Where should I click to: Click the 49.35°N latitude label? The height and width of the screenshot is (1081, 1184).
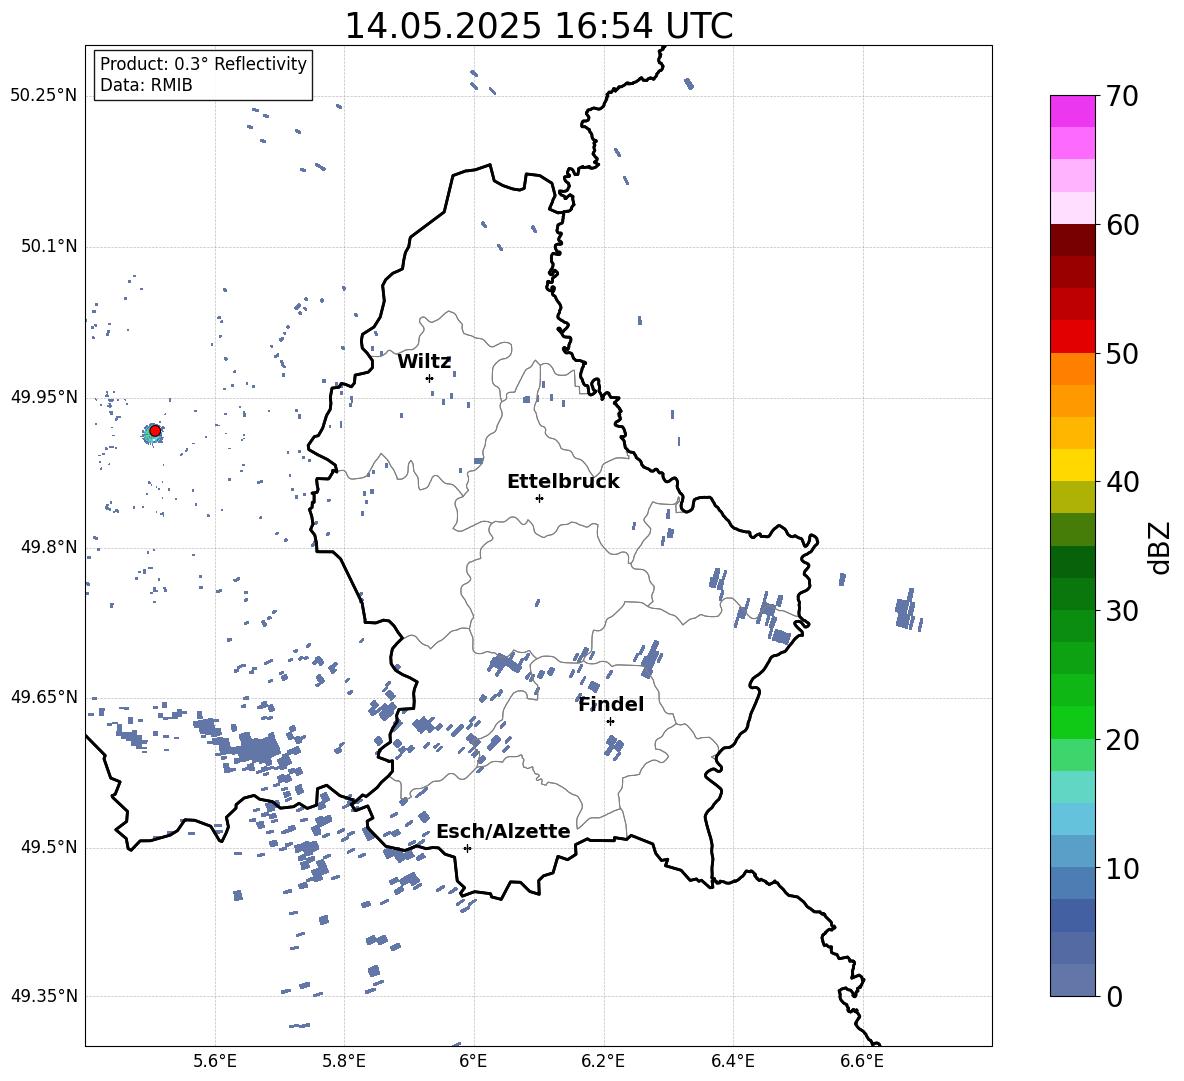point(43,996)
